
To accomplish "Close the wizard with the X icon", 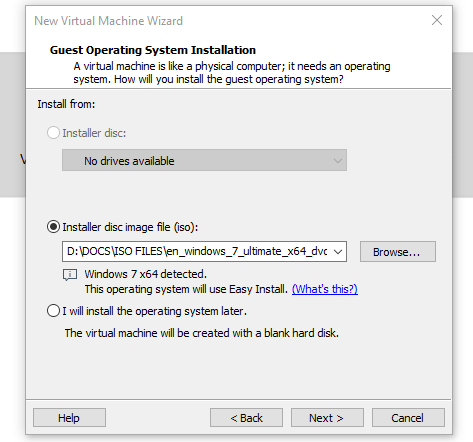I will [x=437, y=20].
